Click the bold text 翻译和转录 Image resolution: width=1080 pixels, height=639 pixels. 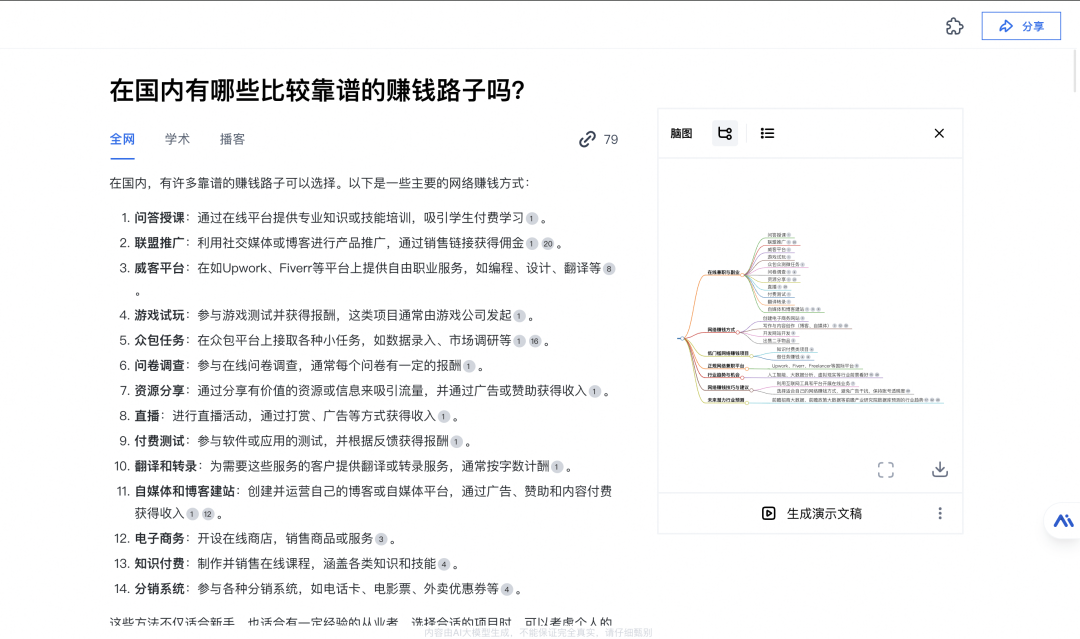coord(165,466)
